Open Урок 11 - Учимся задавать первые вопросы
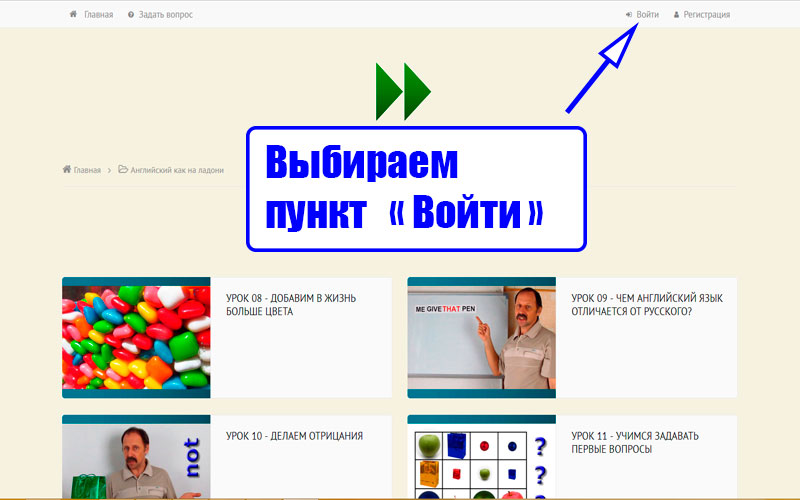The image size is (800, 500). pos(635,442)
